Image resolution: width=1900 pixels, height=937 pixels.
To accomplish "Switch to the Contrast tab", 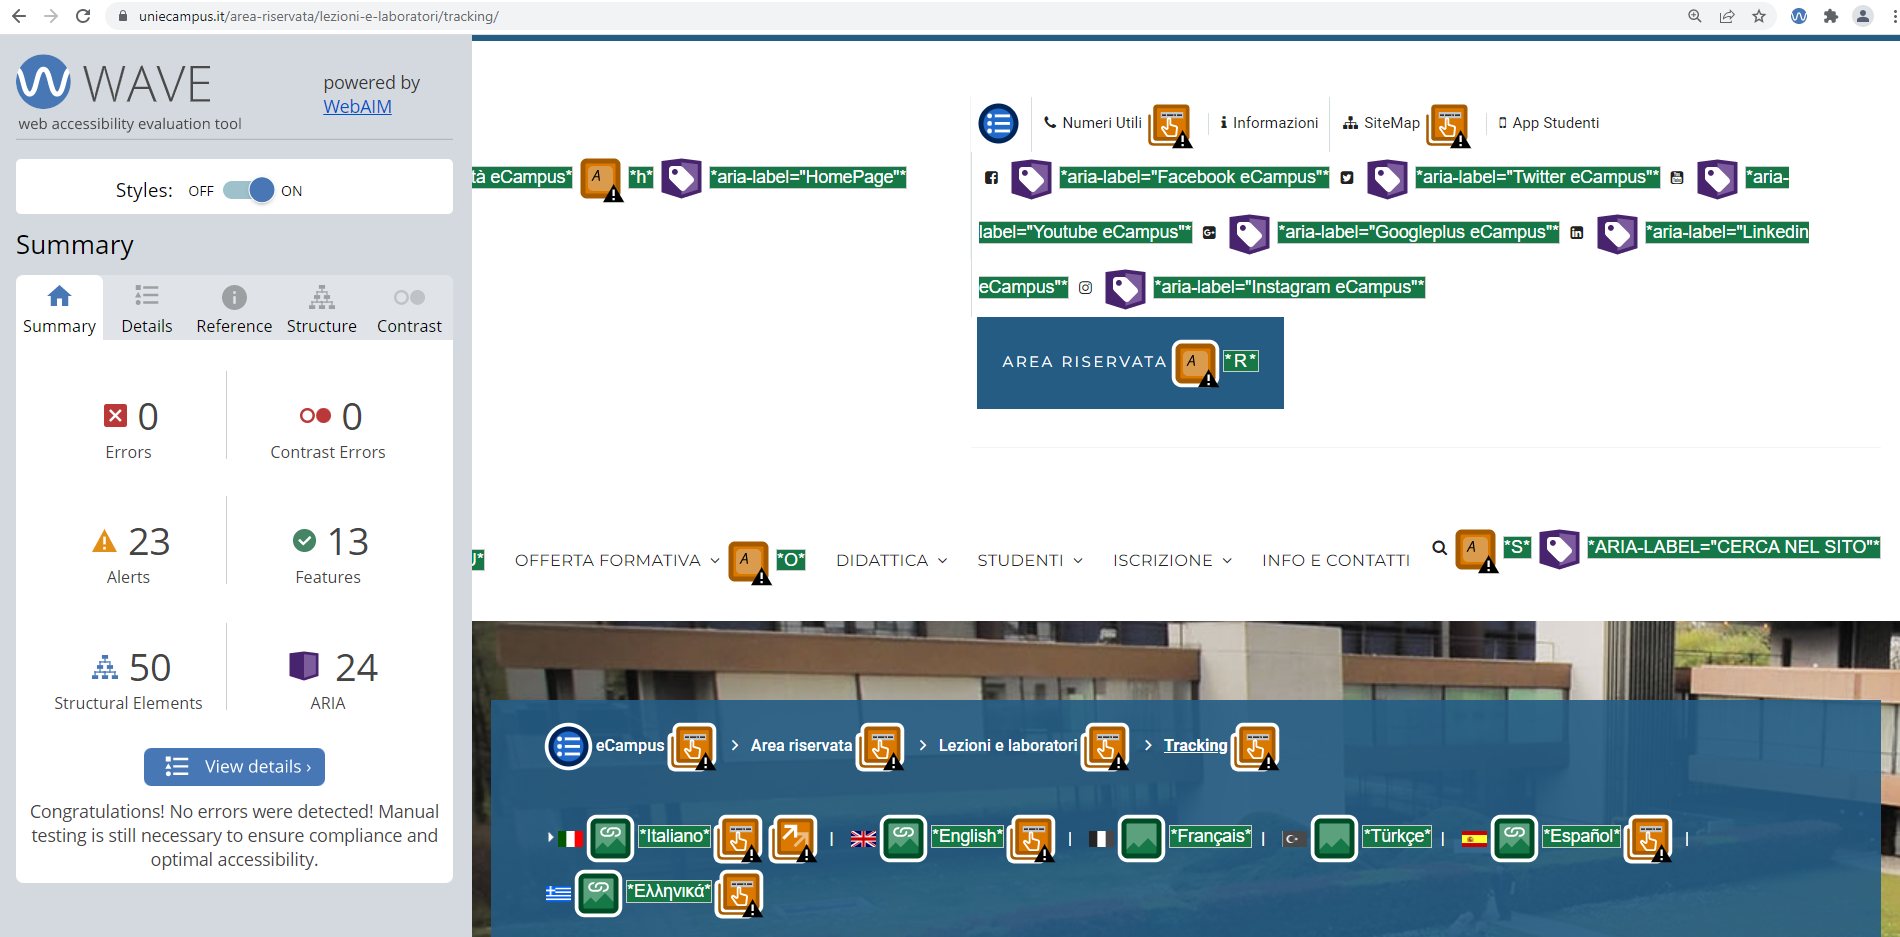I will (409, 309).
